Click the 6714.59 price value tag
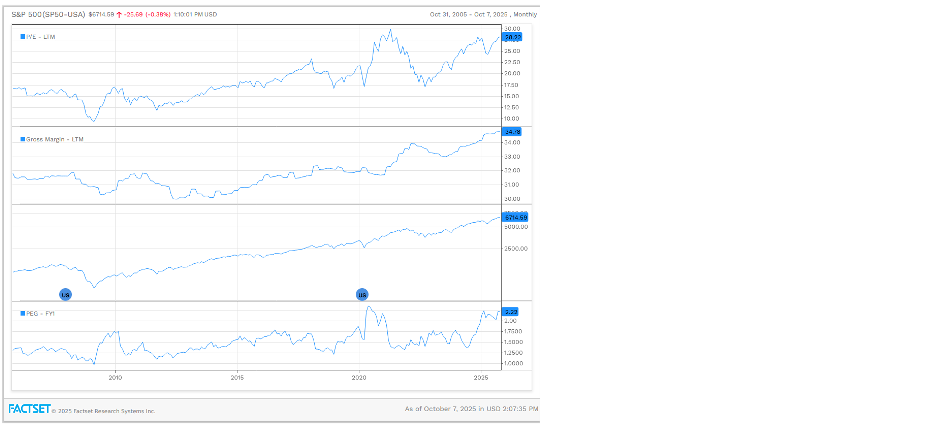 coord(514,217)
